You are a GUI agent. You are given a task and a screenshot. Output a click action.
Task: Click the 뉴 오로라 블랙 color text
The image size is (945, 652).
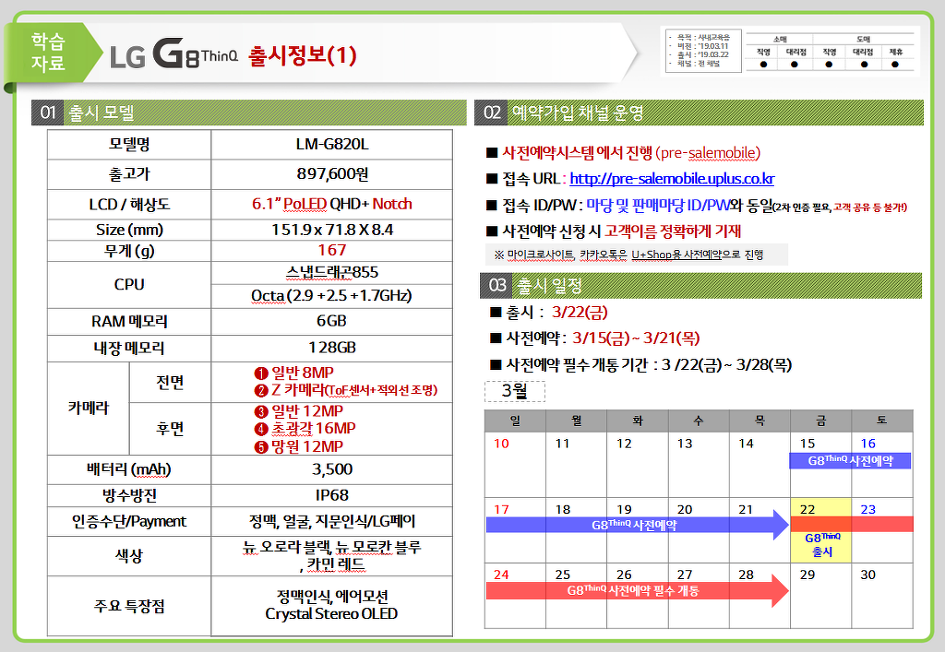[286, 547]
